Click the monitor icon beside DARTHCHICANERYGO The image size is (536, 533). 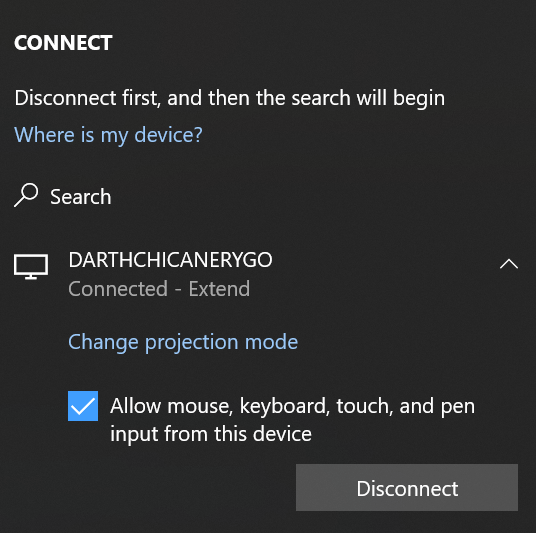pyautogui.click(x=31, y=267)
